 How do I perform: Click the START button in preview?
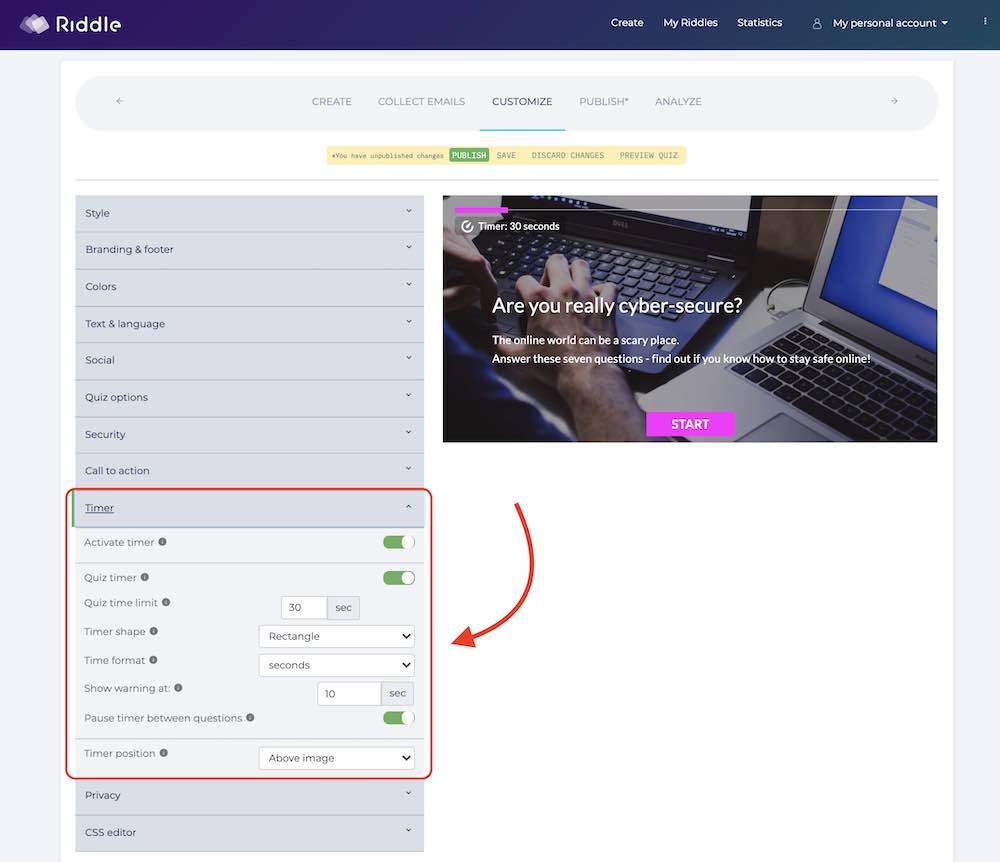(690, 424)
